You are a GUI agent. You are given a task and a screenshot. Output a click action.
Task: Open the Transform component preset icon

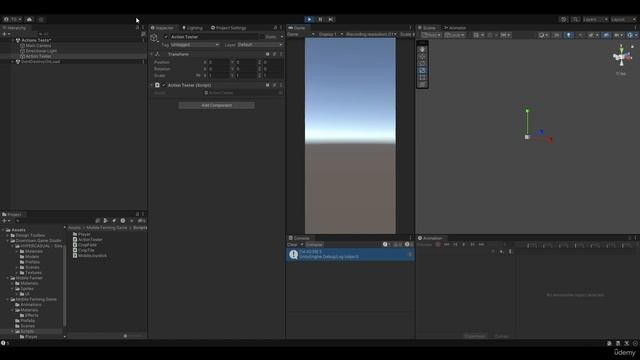(x=274, y=54)
